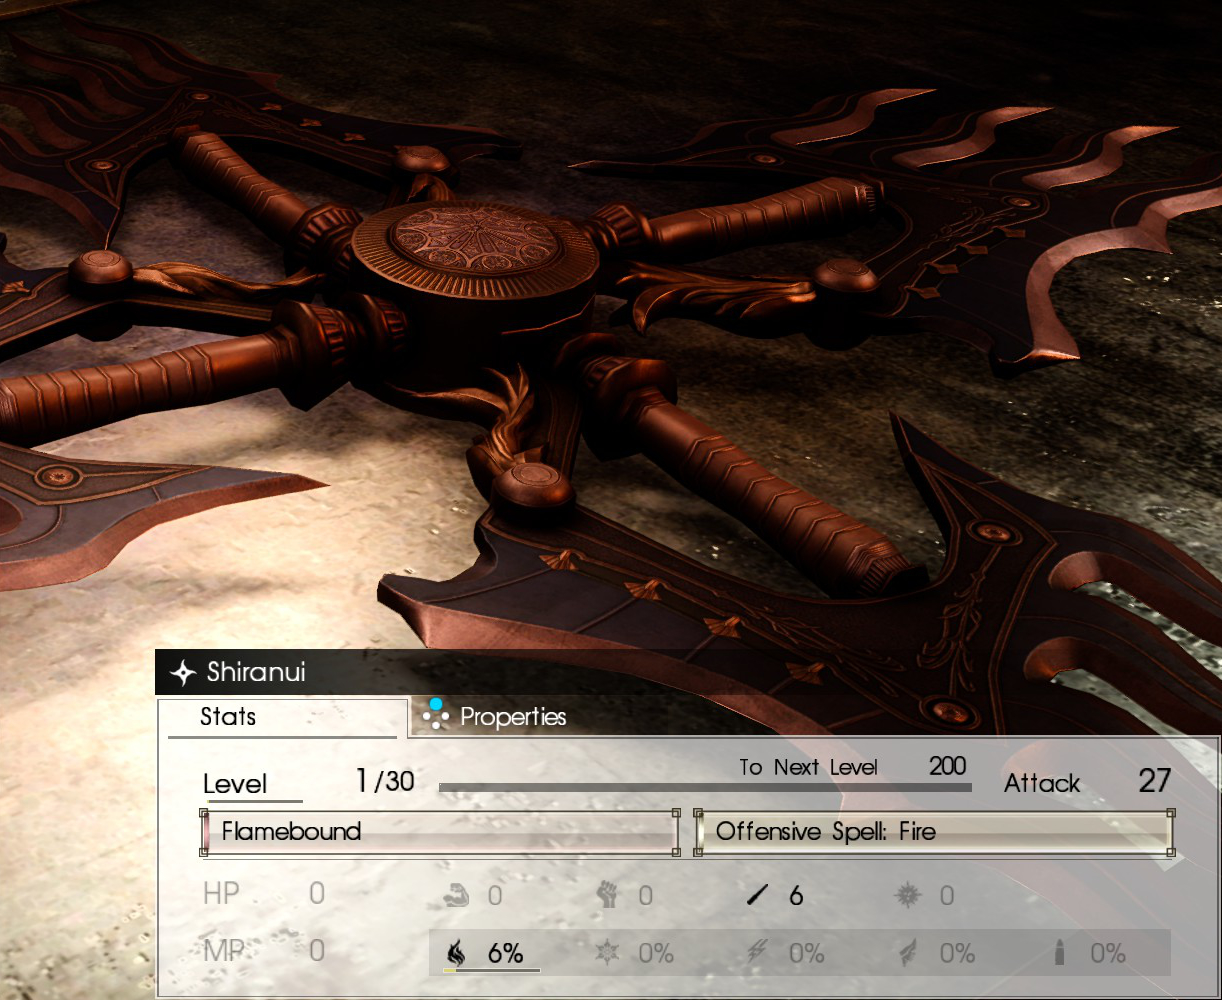This screenshot has height=1000, width=1222.
Task: Select the Flamebound ability slot
Action: point(440,832)
